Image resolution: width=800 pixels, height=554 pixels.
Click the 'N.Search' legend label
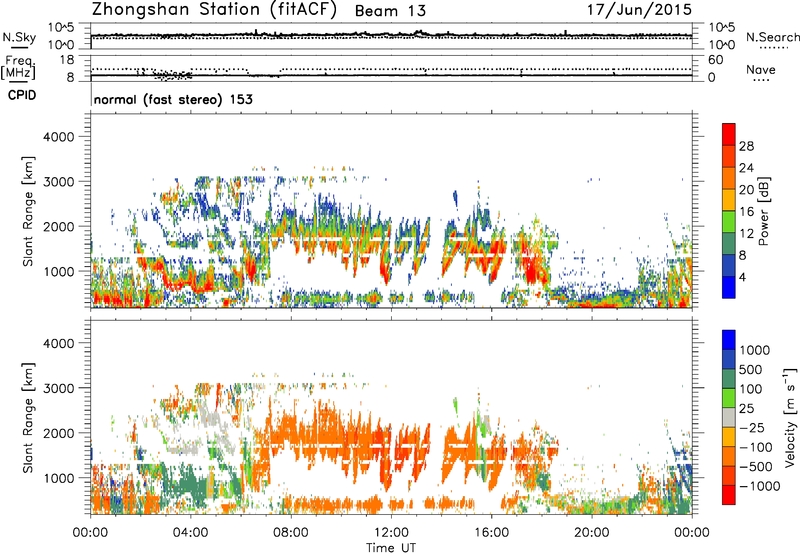772,37
